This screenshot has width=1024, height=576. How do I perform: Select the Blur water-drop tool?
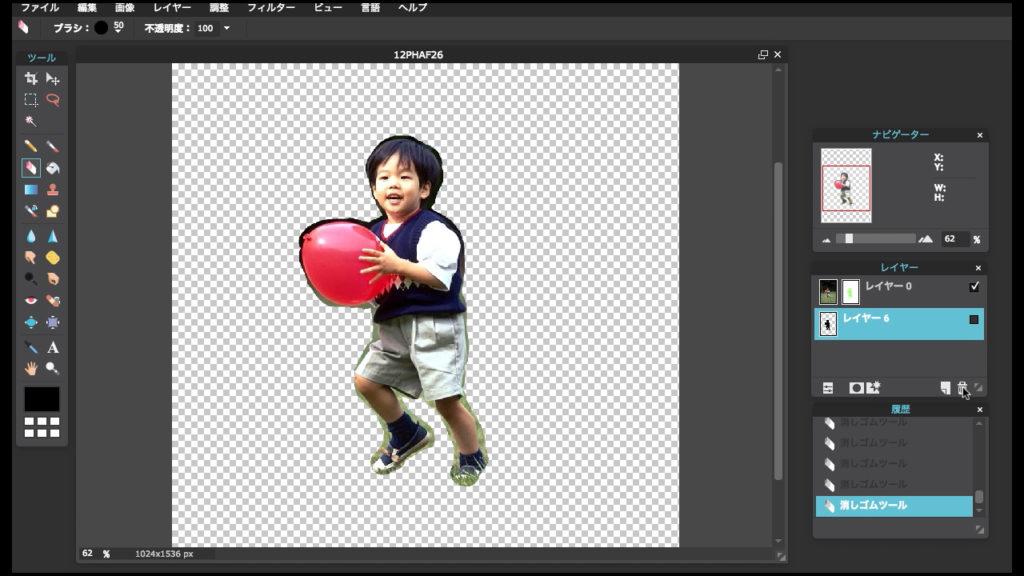click(x=31, y=236)
